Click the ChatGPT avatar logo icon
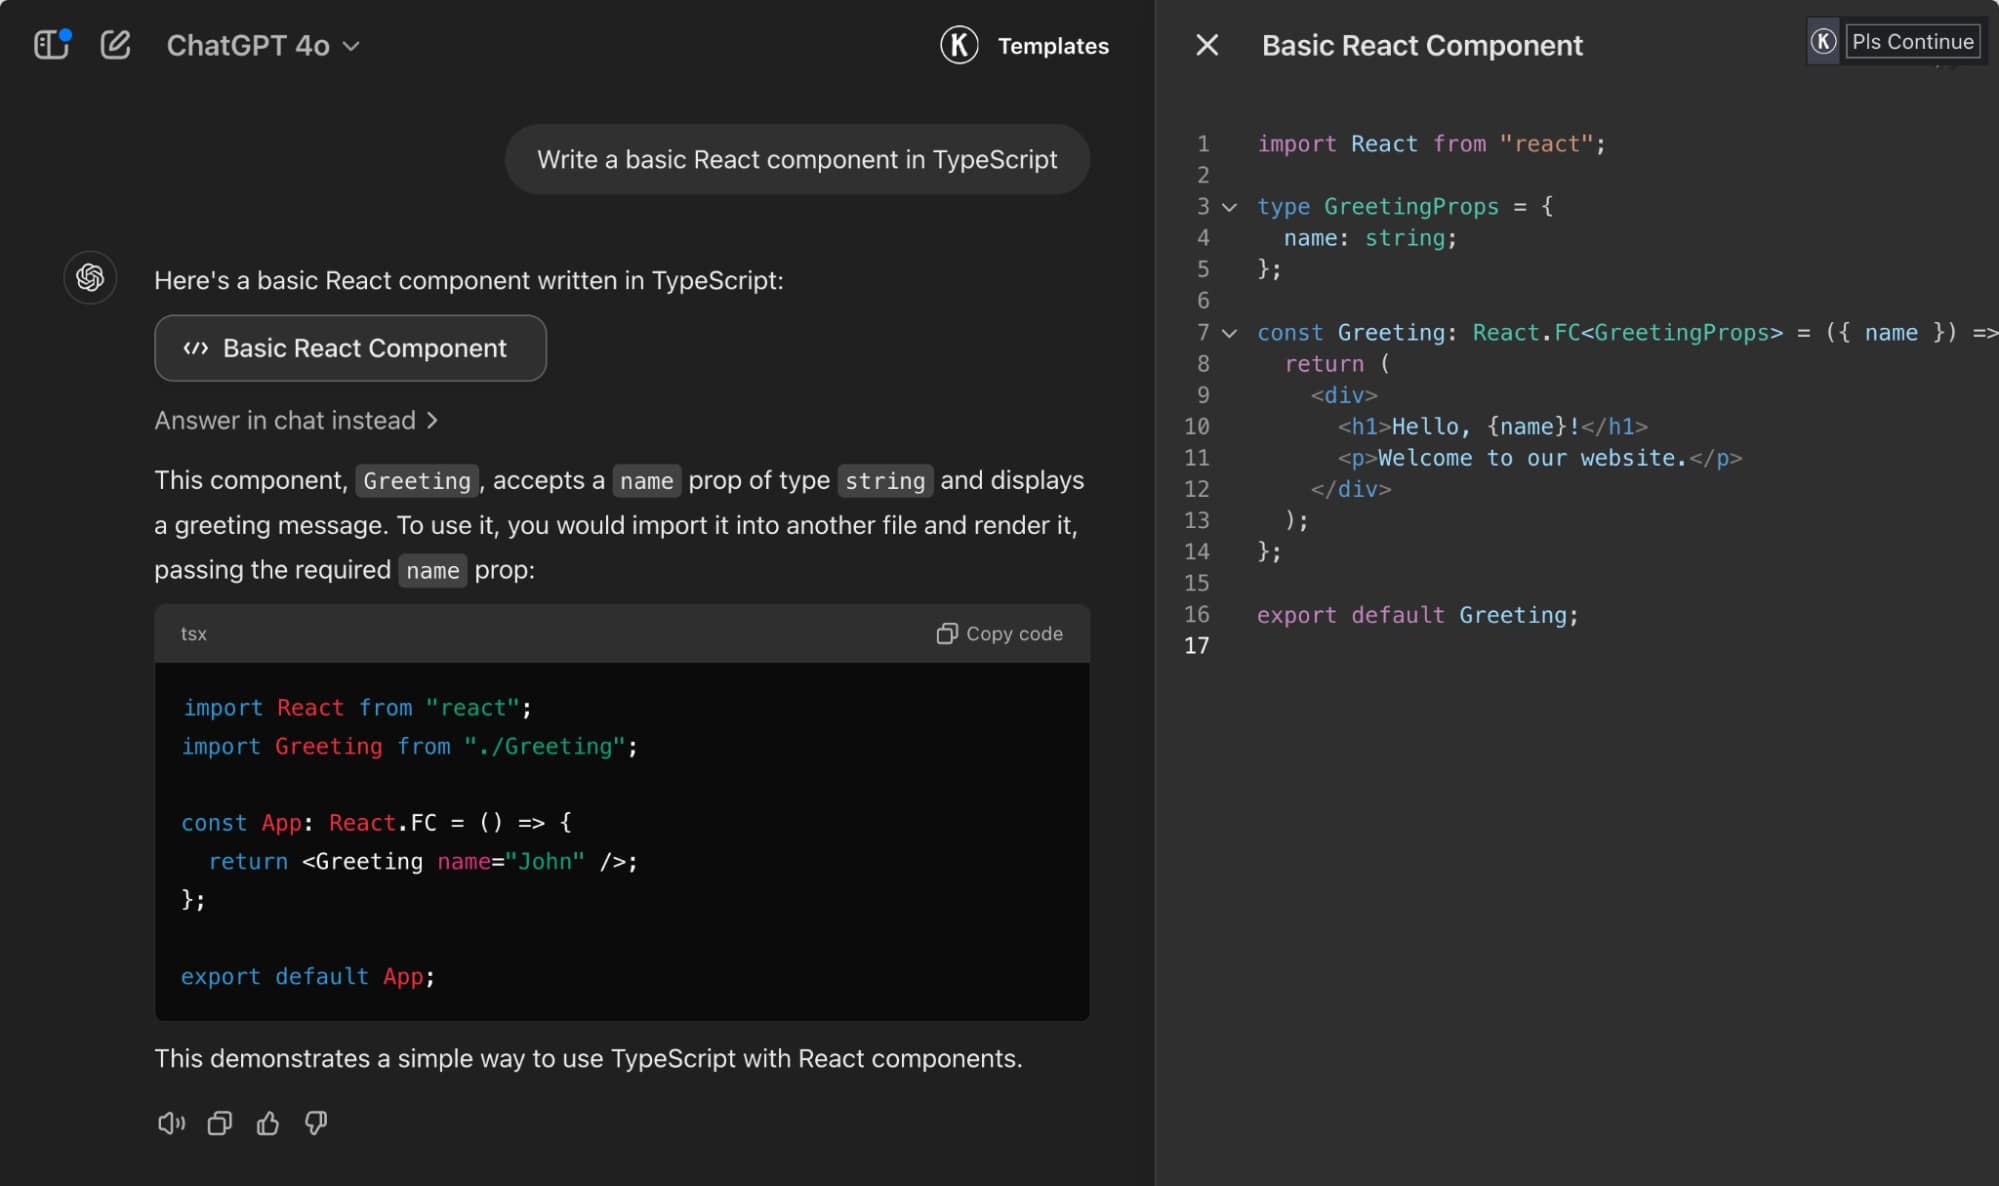Screen dimensions: 1999x1186 pyautogui.click(x=90, y=277)
